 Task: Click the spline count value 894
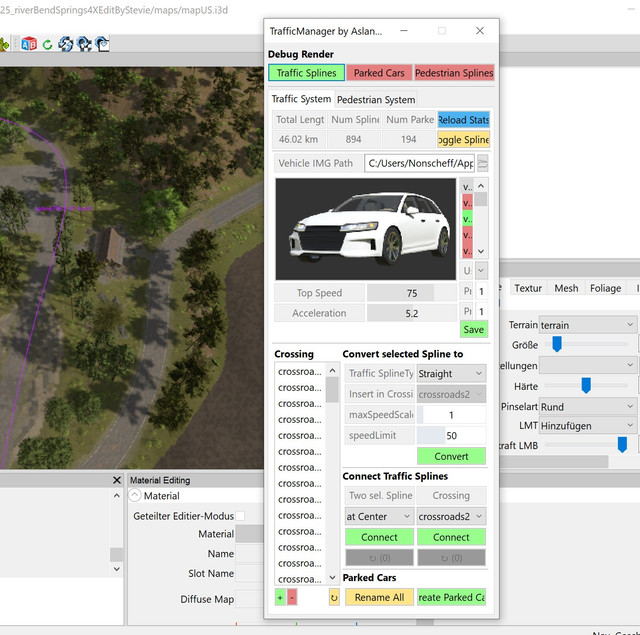click(353, 140)
